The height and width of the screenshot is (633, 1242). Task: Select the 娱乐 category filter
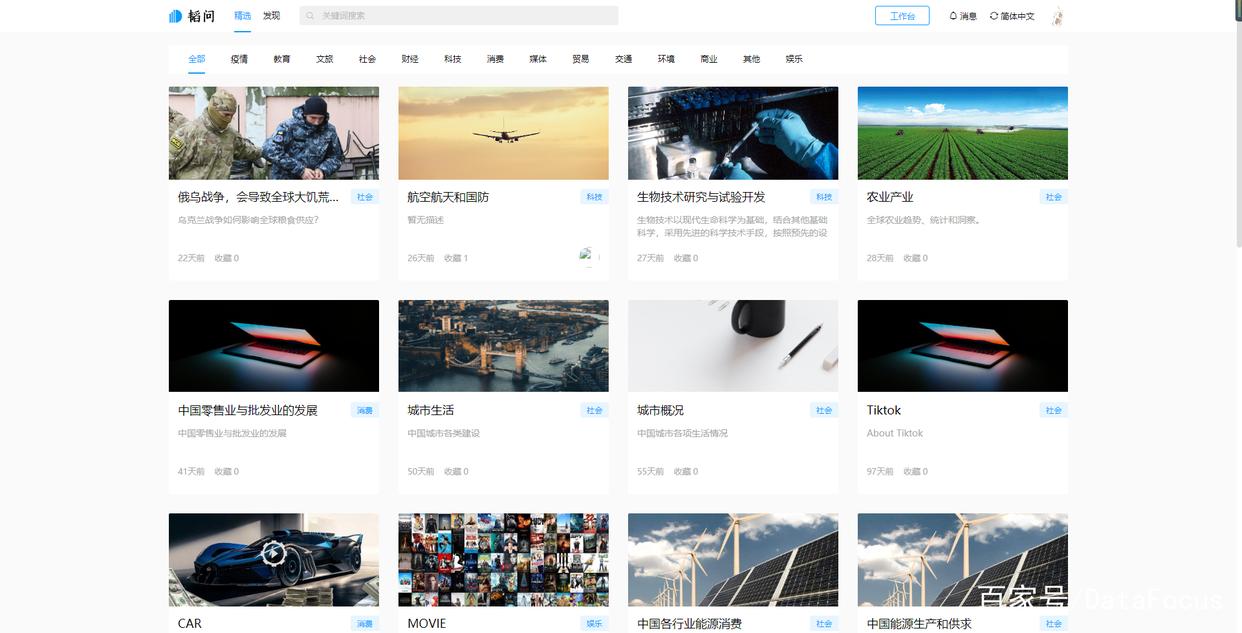(x=793, y=59)
